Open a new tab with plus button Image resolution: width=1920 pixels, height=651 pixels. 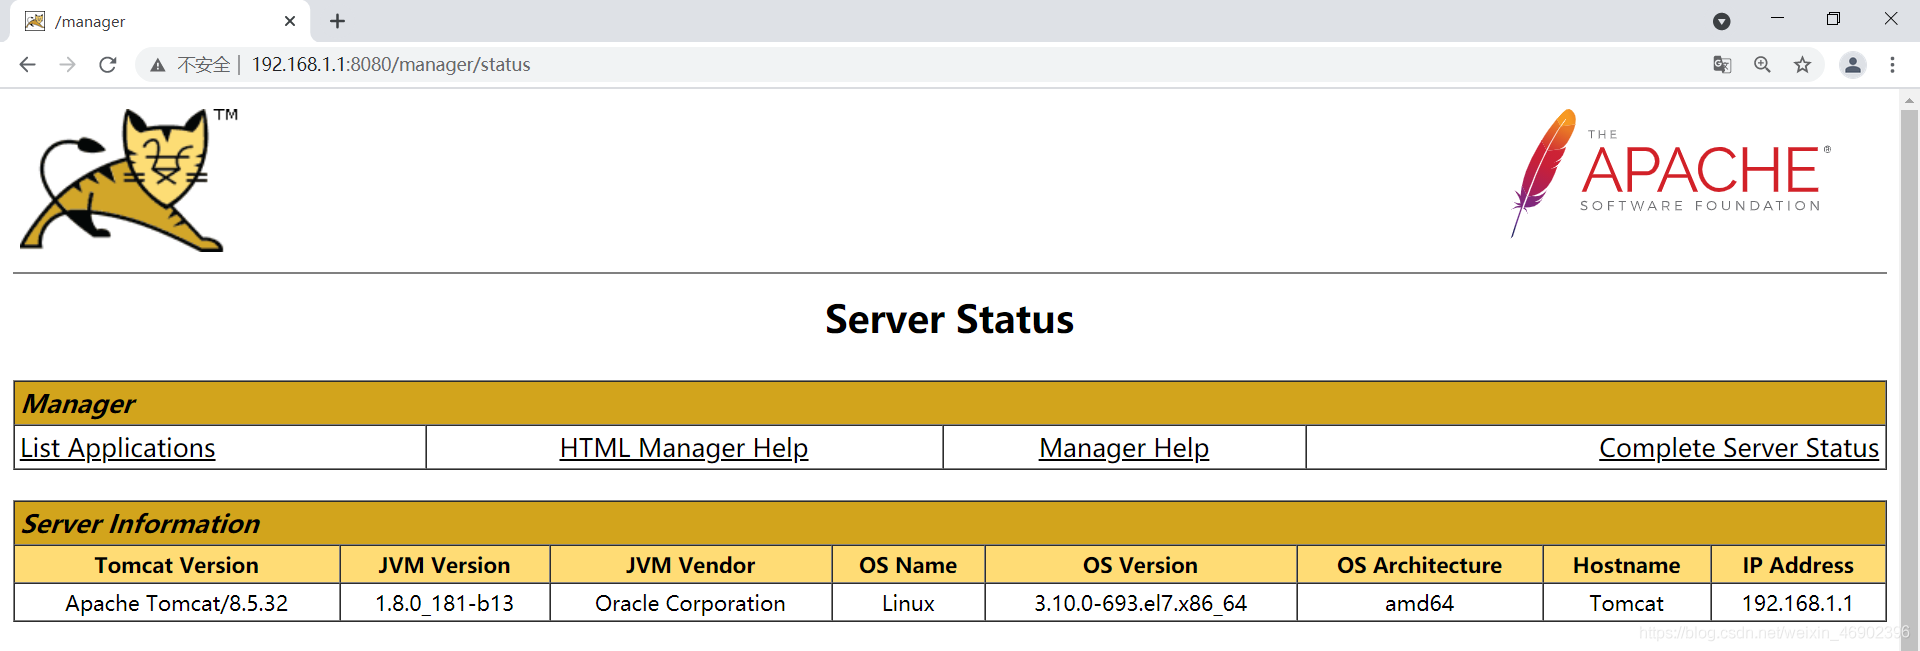coord(338,21)
